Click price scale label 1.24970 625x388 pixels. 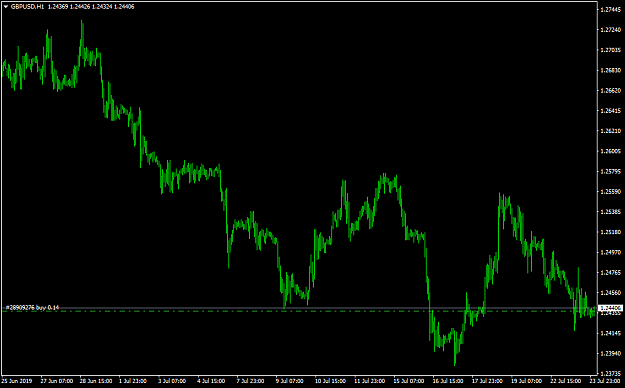tap(611, 252)
